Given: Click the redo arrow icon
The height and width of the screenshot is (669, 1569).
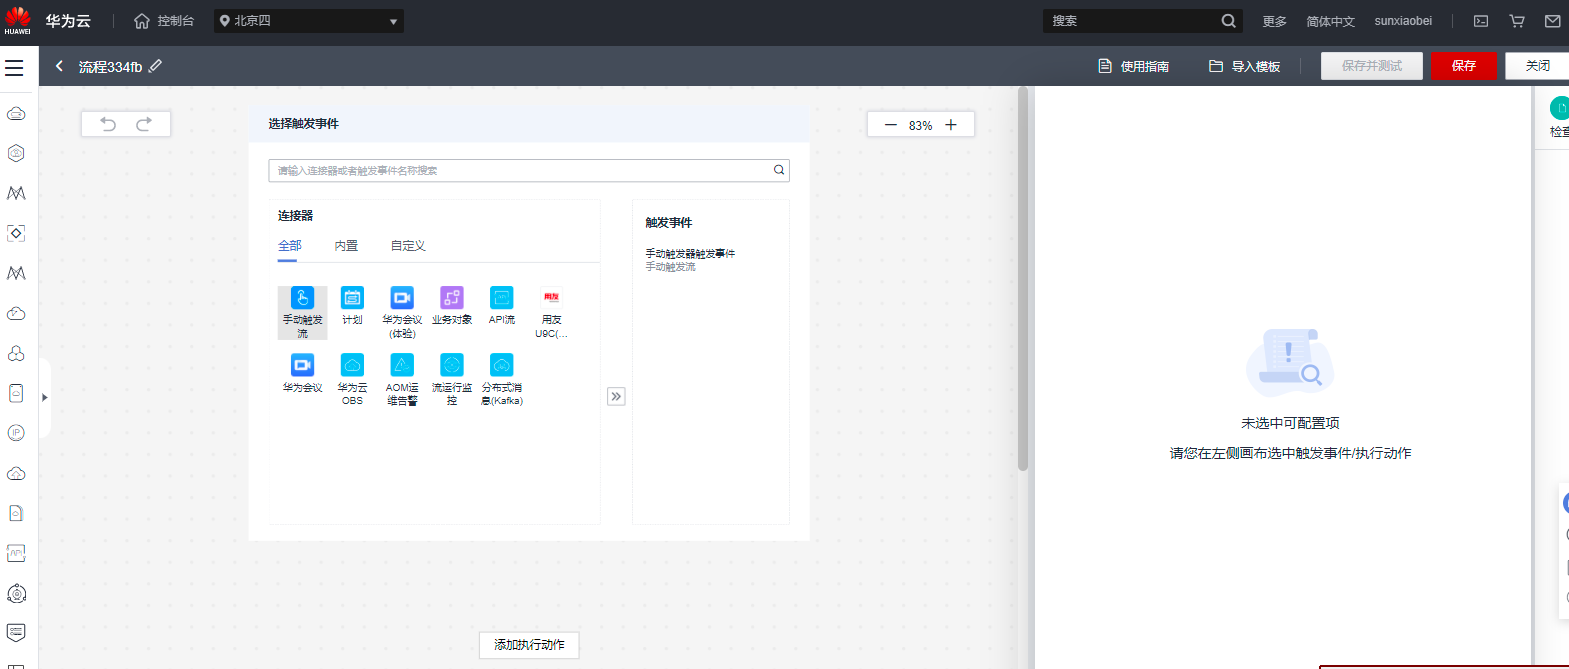Looking at the screenshot, I should pyautogui.click(x=144, y=124).
